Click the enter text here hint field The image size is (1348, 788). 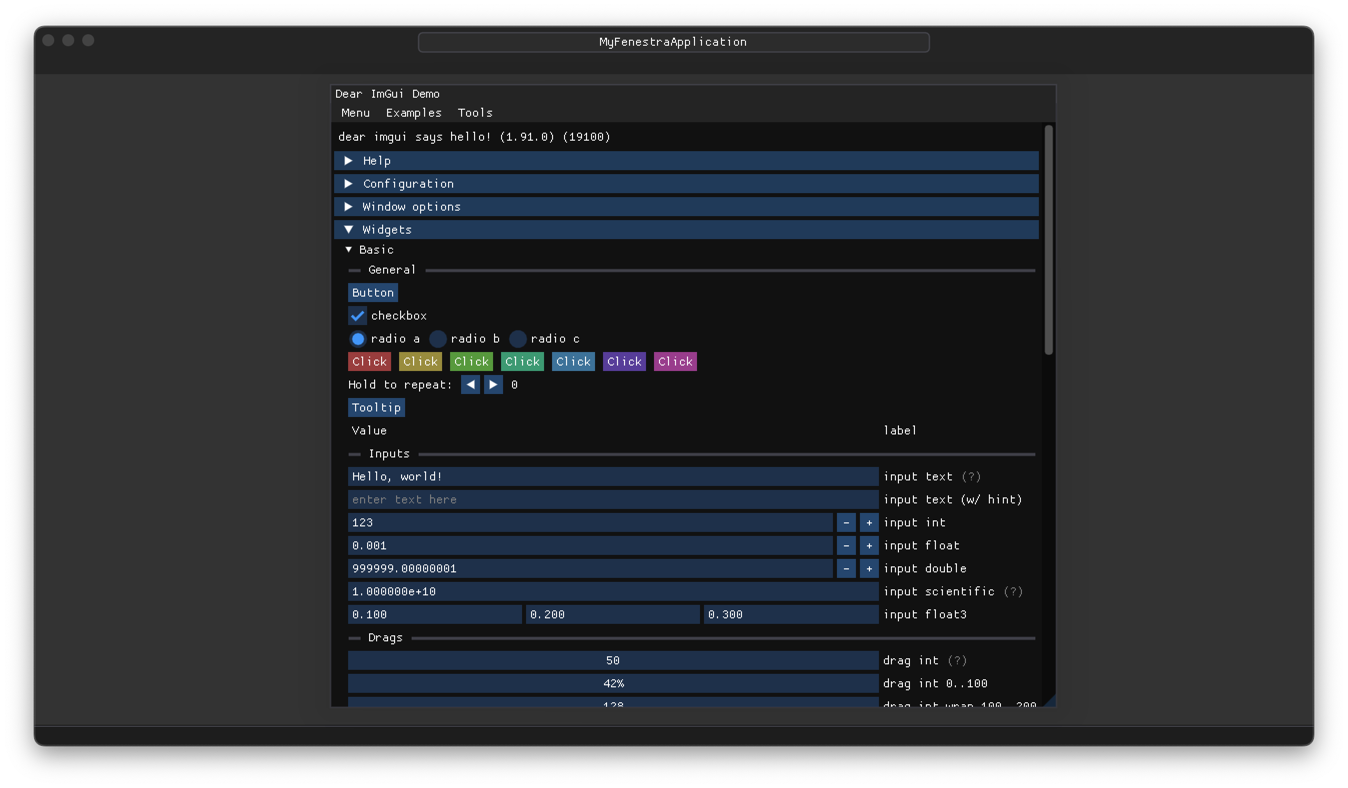click(613, 499)
